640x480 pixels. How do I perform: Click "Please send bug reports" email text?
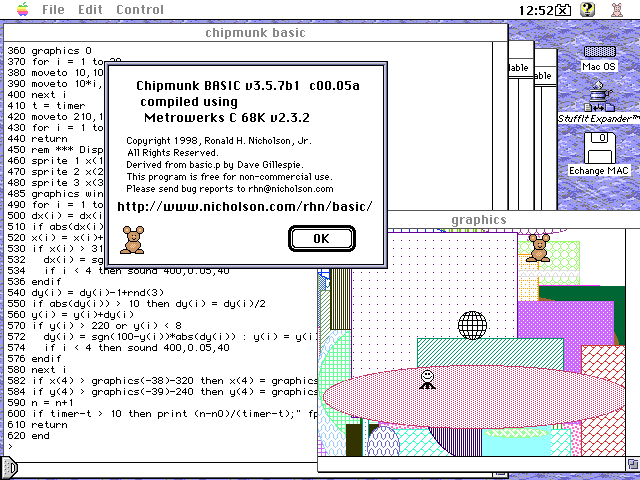pos(230,189)
